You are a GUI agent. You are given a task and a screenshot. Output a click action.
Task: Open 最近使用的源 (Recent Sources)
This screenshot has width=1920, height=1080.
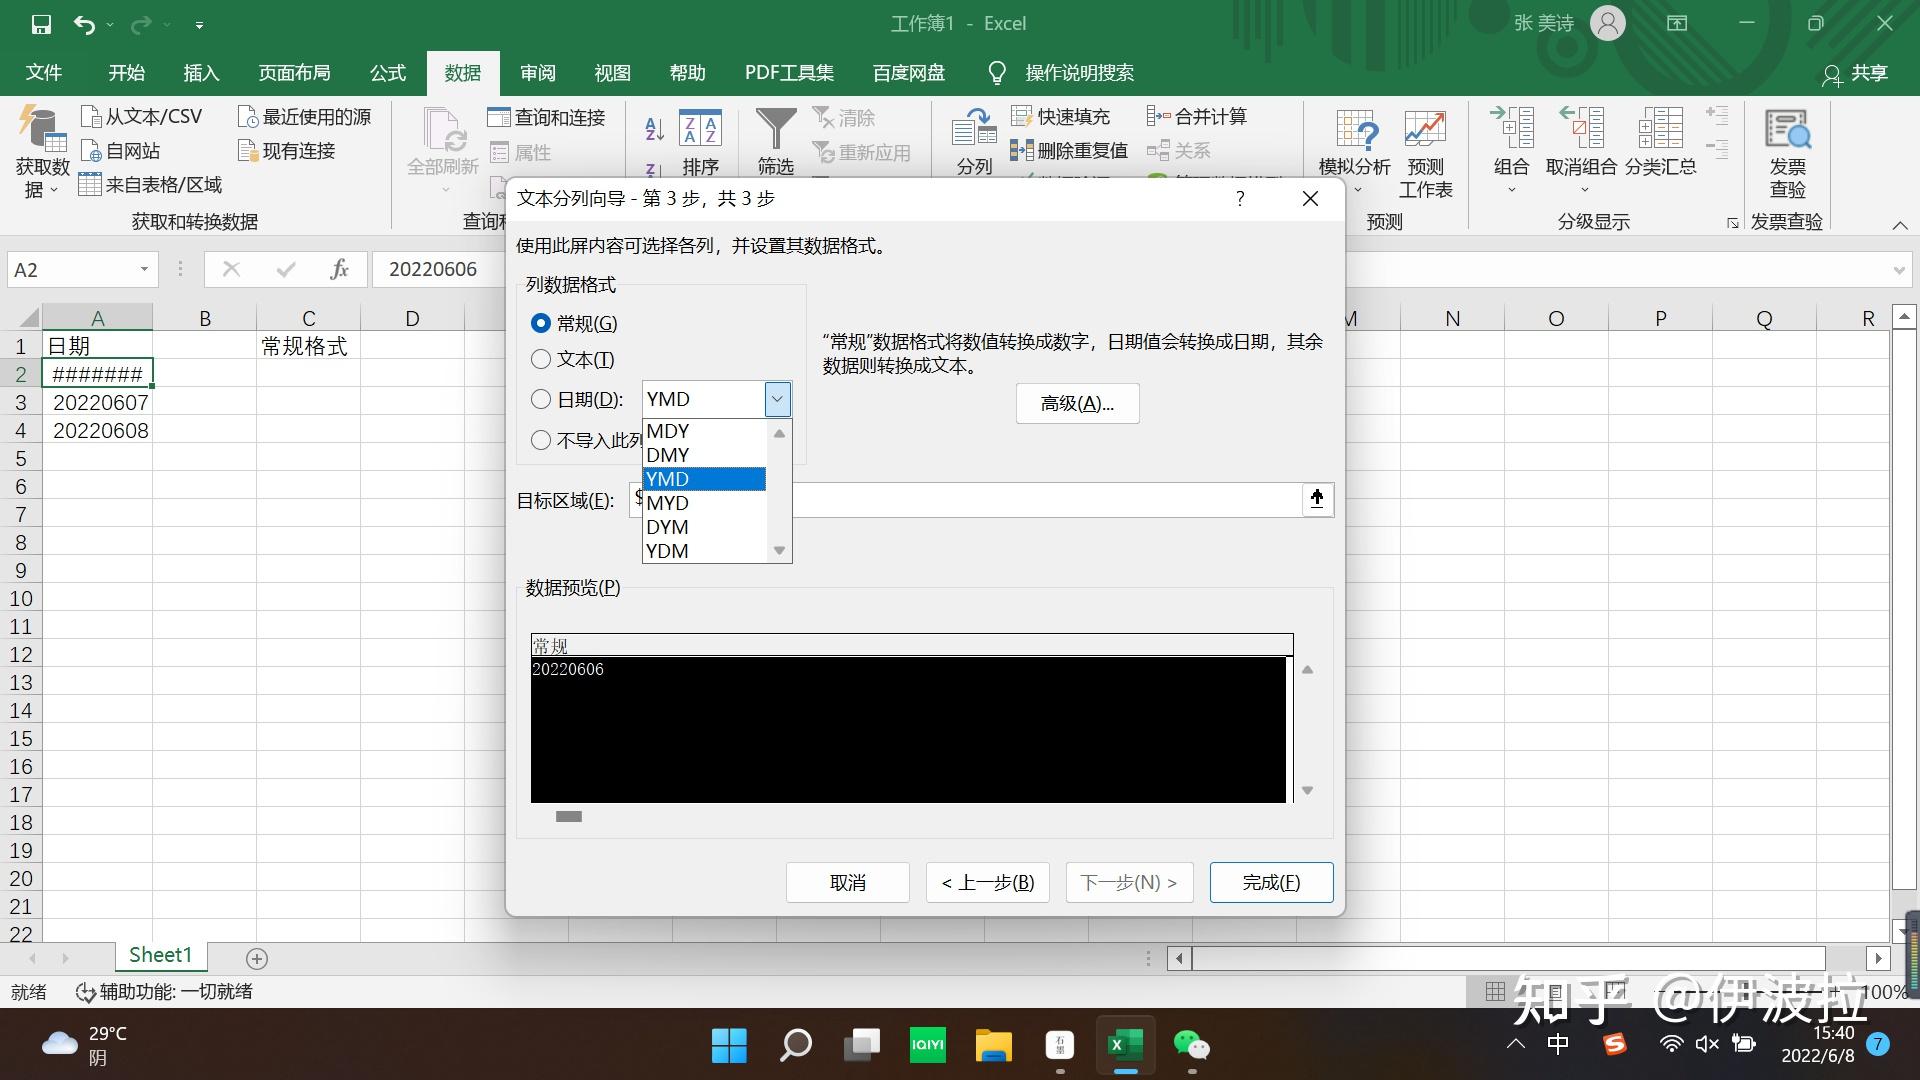[x=304, y=117]
